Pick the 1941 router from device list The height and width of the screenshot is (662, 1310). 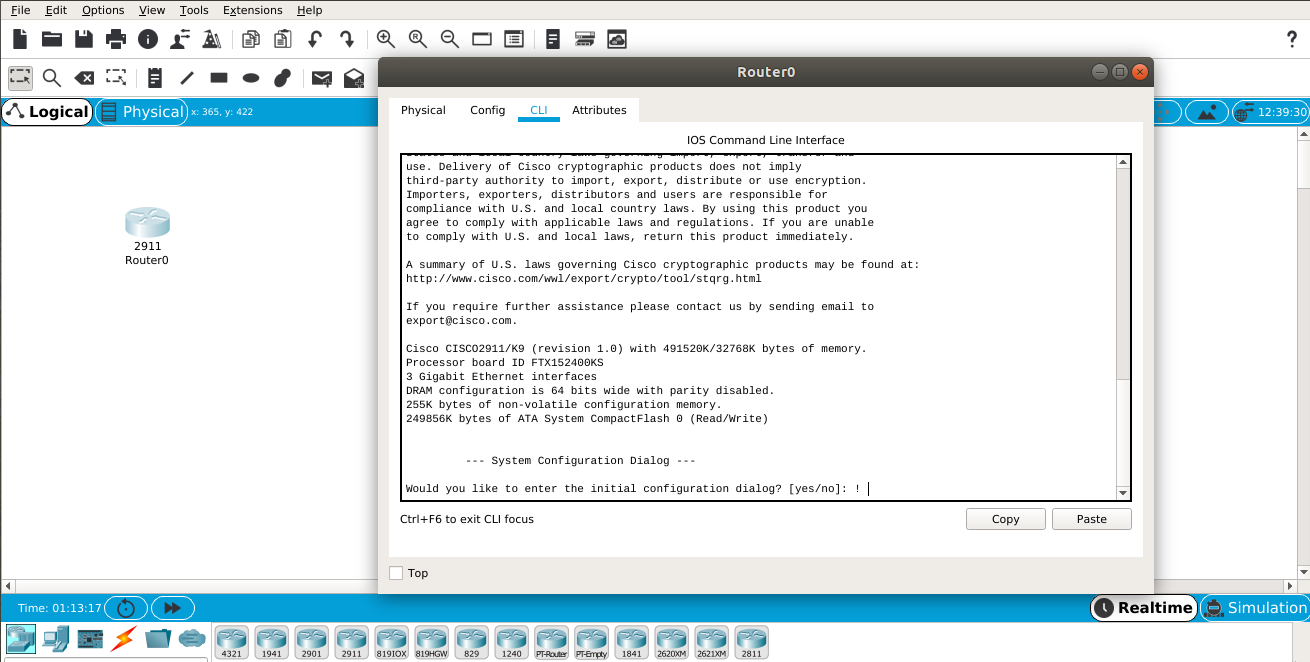click(x=271, y=642)
